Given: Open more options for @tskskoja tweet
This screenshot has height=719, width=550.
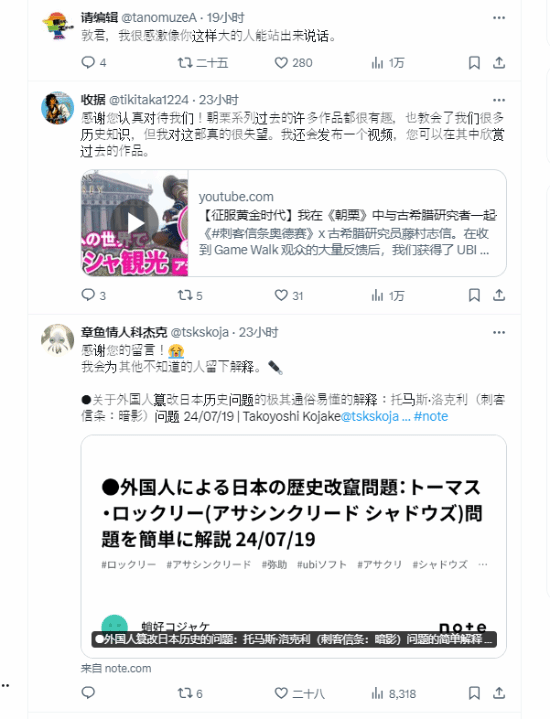Looking at the screenshot, I should coord(499,332).
